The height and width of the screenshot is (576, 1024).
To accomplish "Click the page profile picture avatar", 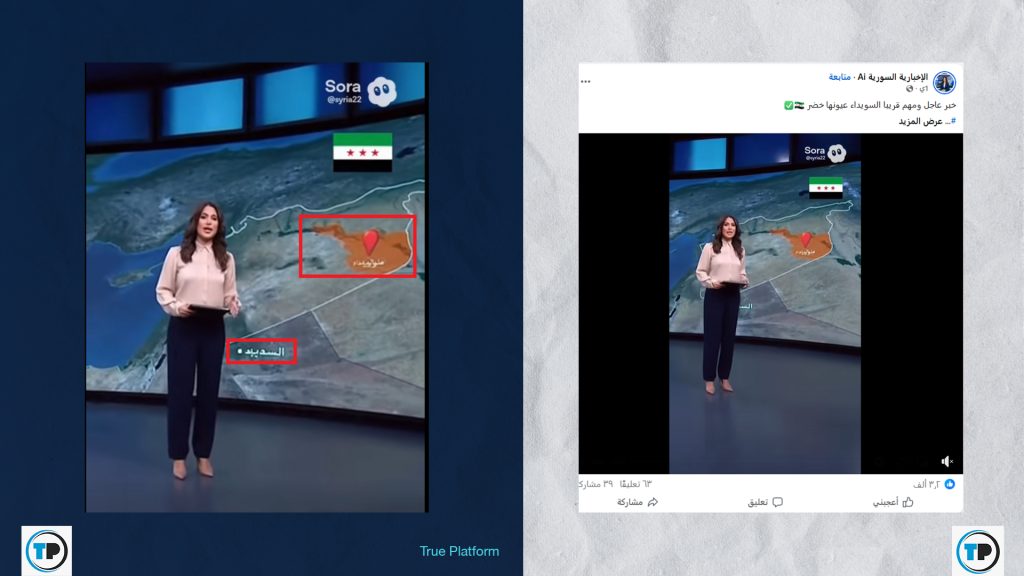I will coord(944,82).
